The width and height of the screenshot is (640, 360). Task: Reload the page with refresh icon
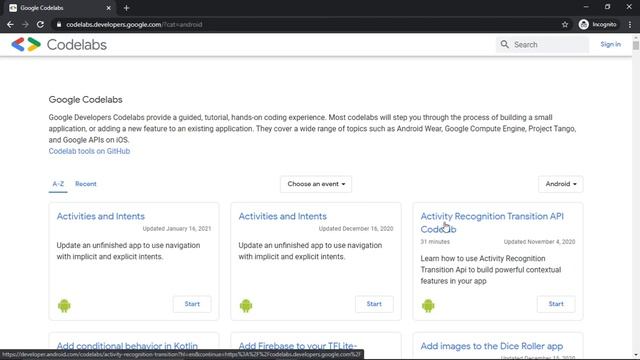point(40,24)
